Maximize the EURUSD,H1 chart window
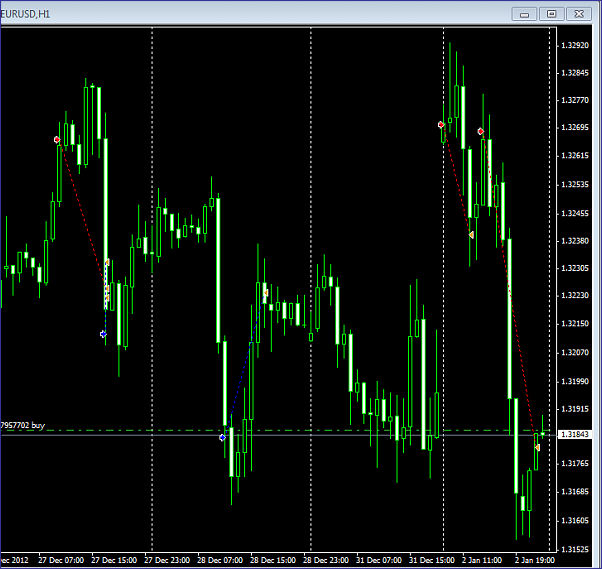 click(x=552, y=14)
